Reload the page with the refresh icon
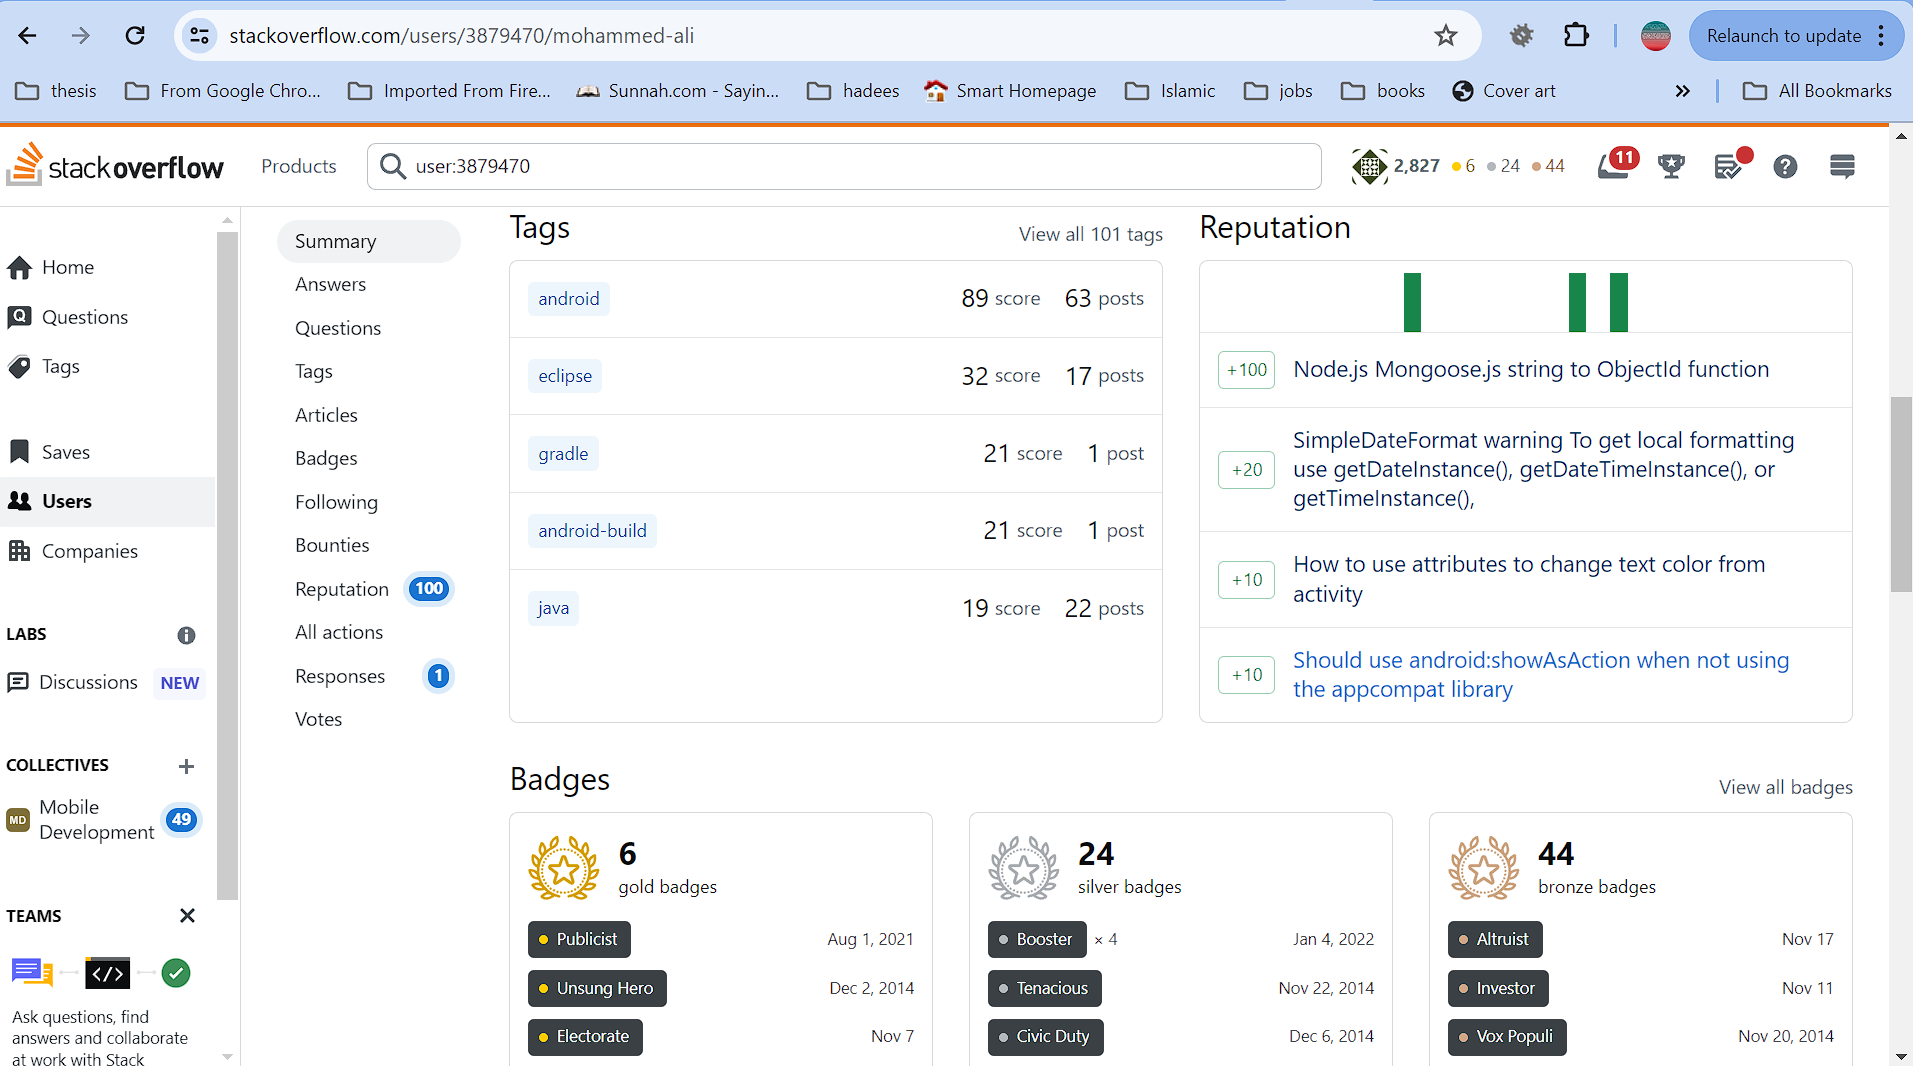The image size is (1913, 1066). point(135,36)
